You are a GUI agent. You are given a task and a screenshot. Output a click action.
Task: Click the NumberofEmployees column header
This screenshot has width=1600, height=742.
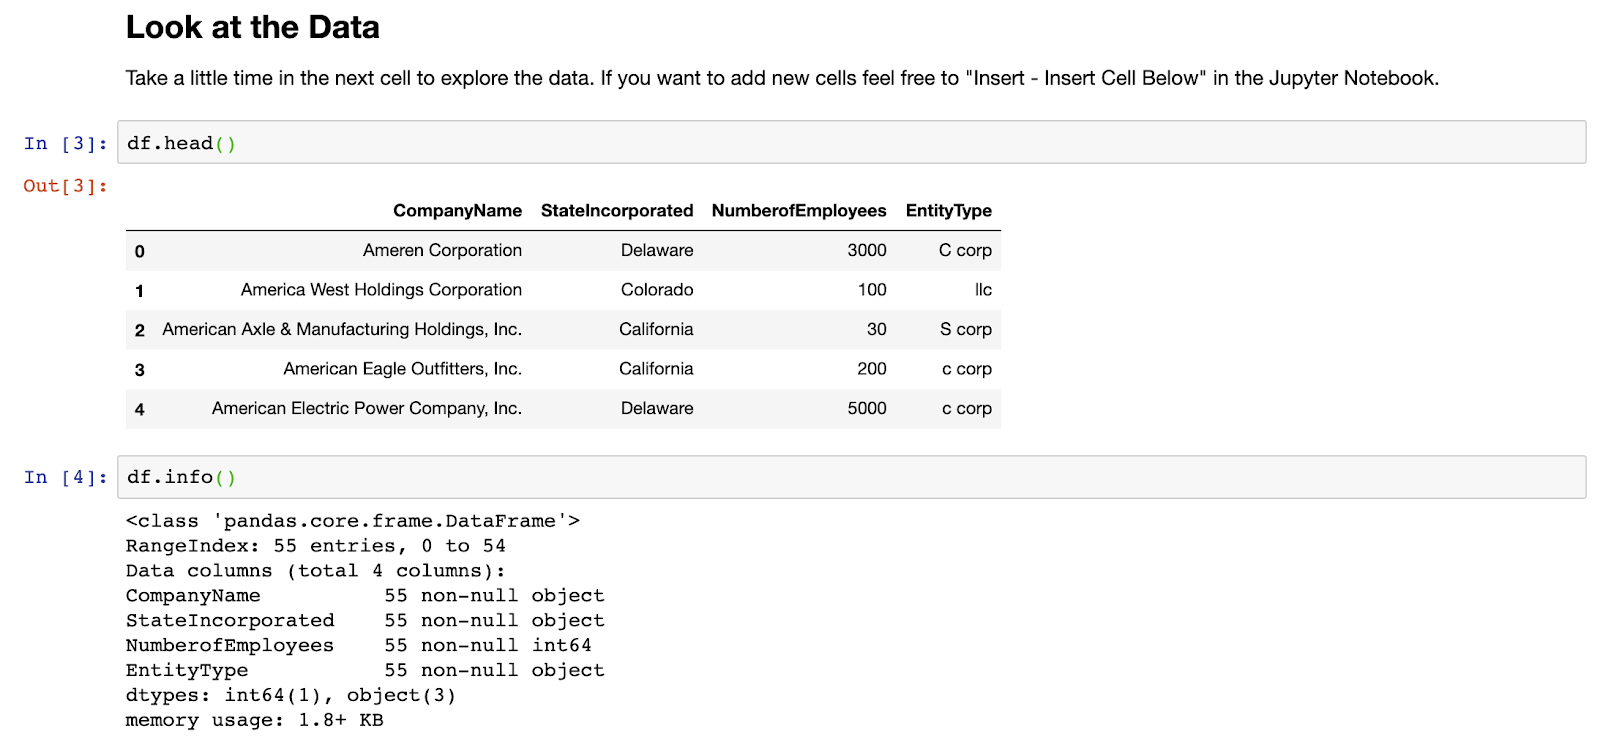pos(799,210)
